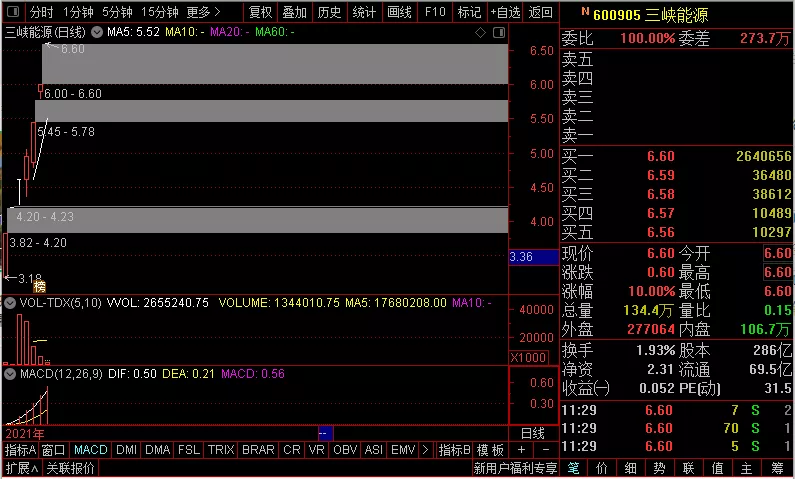Click the 模板 template button
This screenshot has width=795, height=479.
coord(490,450)
